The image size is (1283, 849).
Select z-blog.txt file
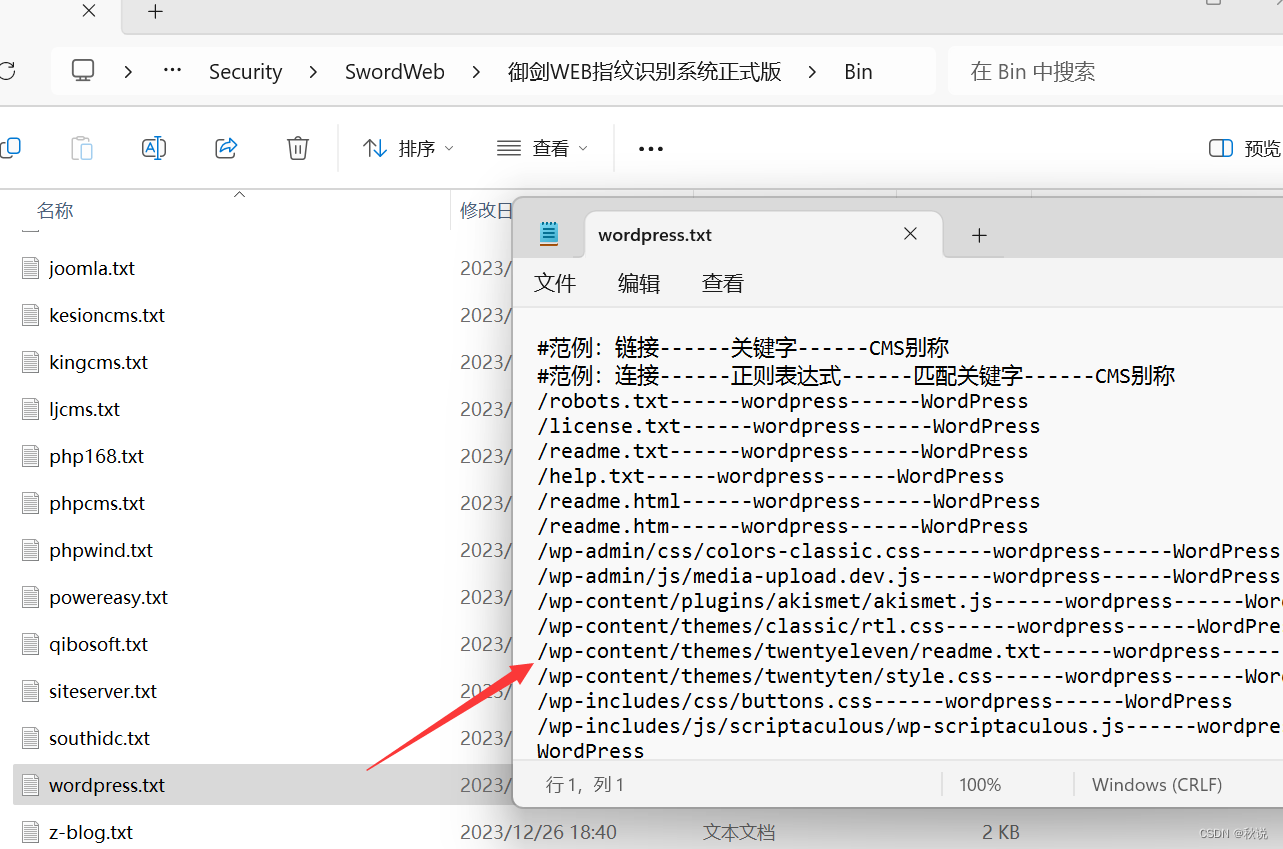pos(91,832)
